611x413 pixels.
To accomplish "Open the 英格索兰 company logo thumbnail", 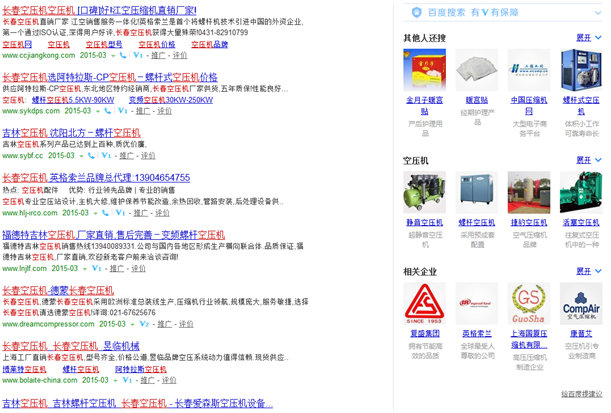I will pos(477,304).
